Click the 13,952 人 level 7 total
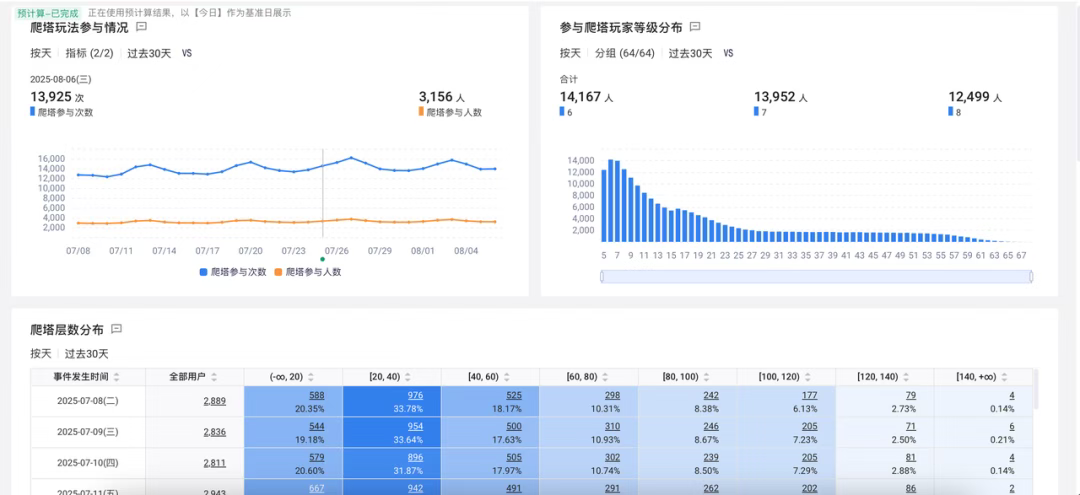Screen dimensions: 1080x495 pos(780,98)
